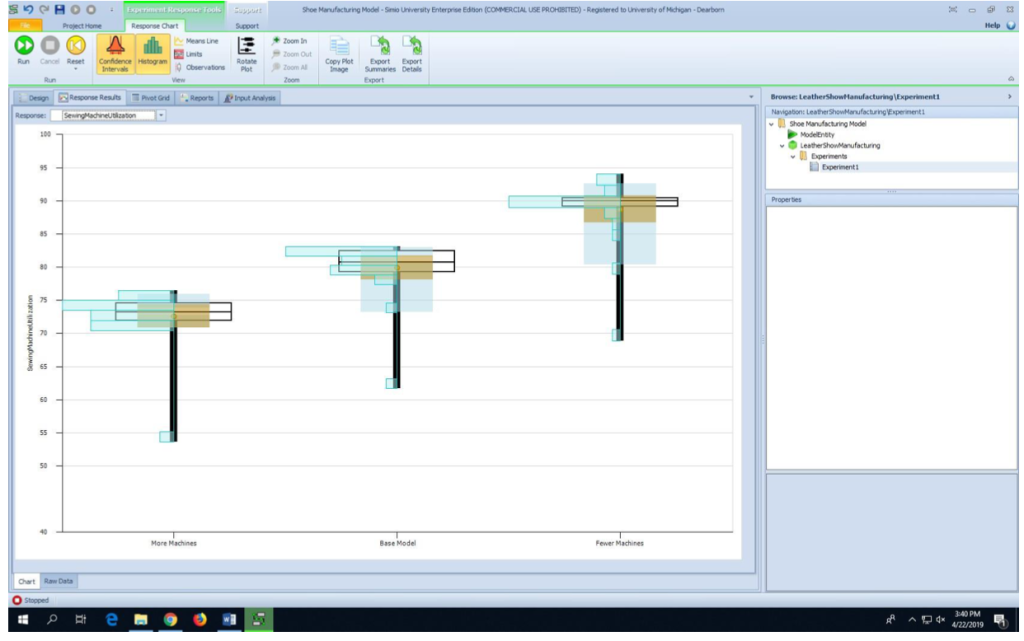The width and height of the screenshot is (1024, 641).
Task: Reset the experiment with the Reset icon
Action: click(x=76, y=46)
